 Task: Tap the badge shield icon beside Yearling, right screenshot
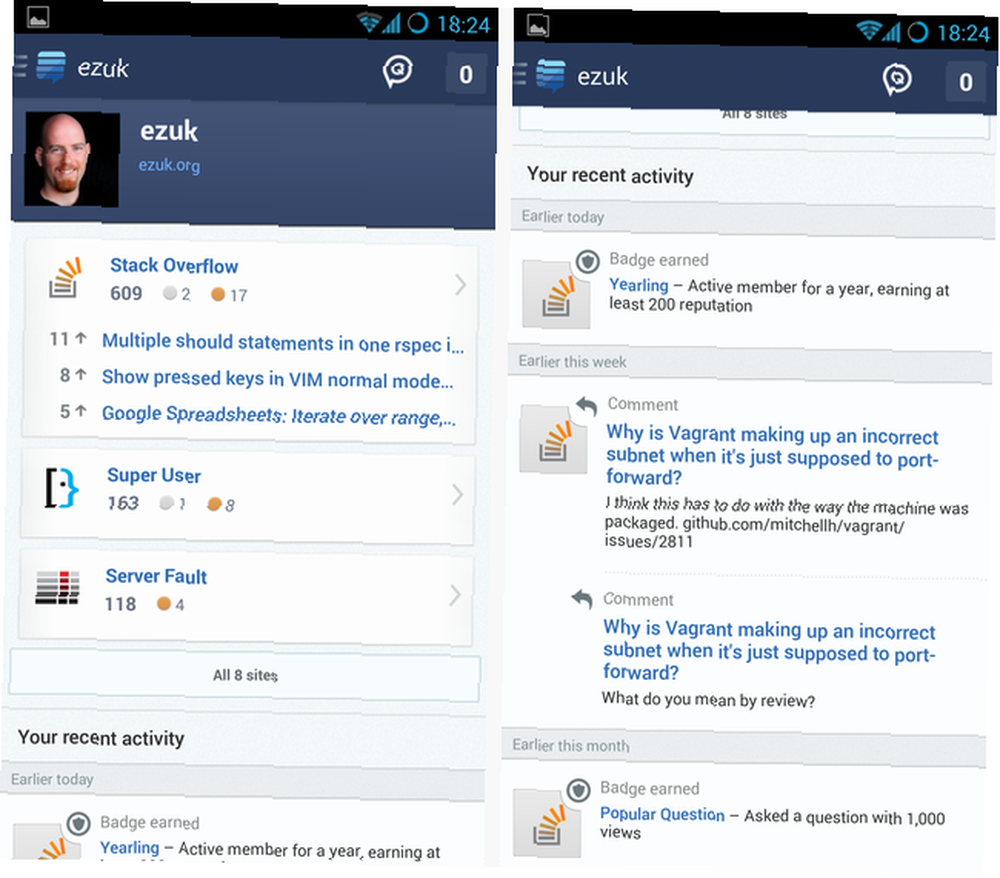tap(587, 261)
